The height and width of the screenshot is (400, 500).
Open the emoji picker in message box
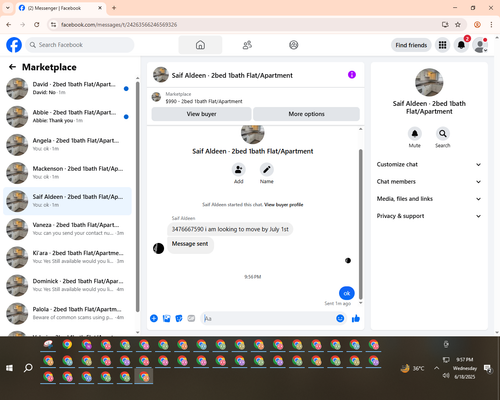pyautogui.click(x=340, y=318)
